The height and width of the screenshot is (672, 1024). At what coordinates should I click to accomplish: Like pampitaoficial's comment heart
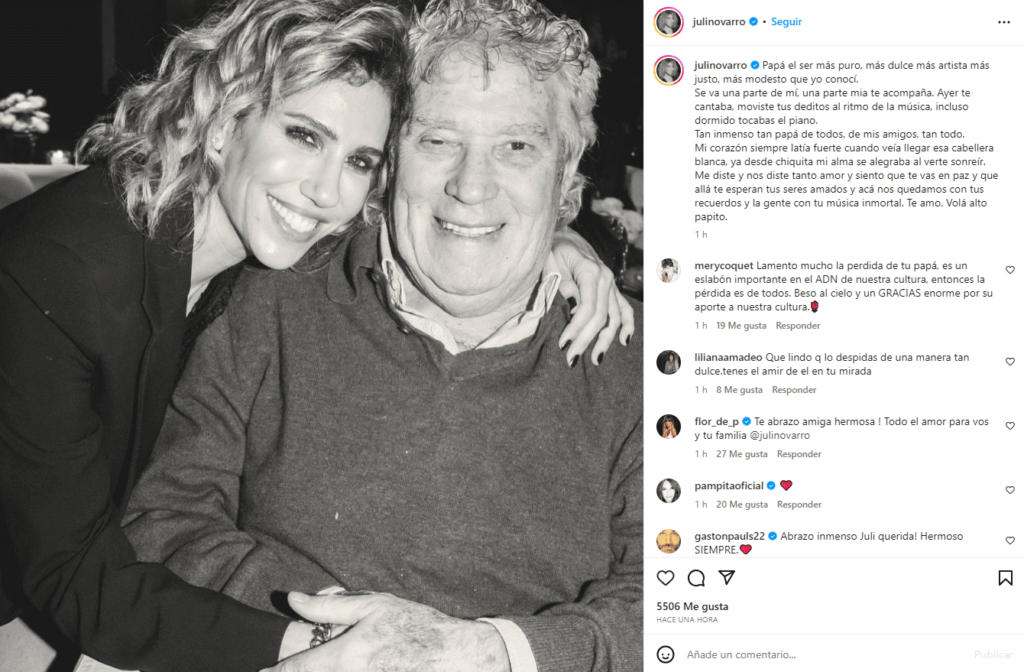coord(1010,490)
